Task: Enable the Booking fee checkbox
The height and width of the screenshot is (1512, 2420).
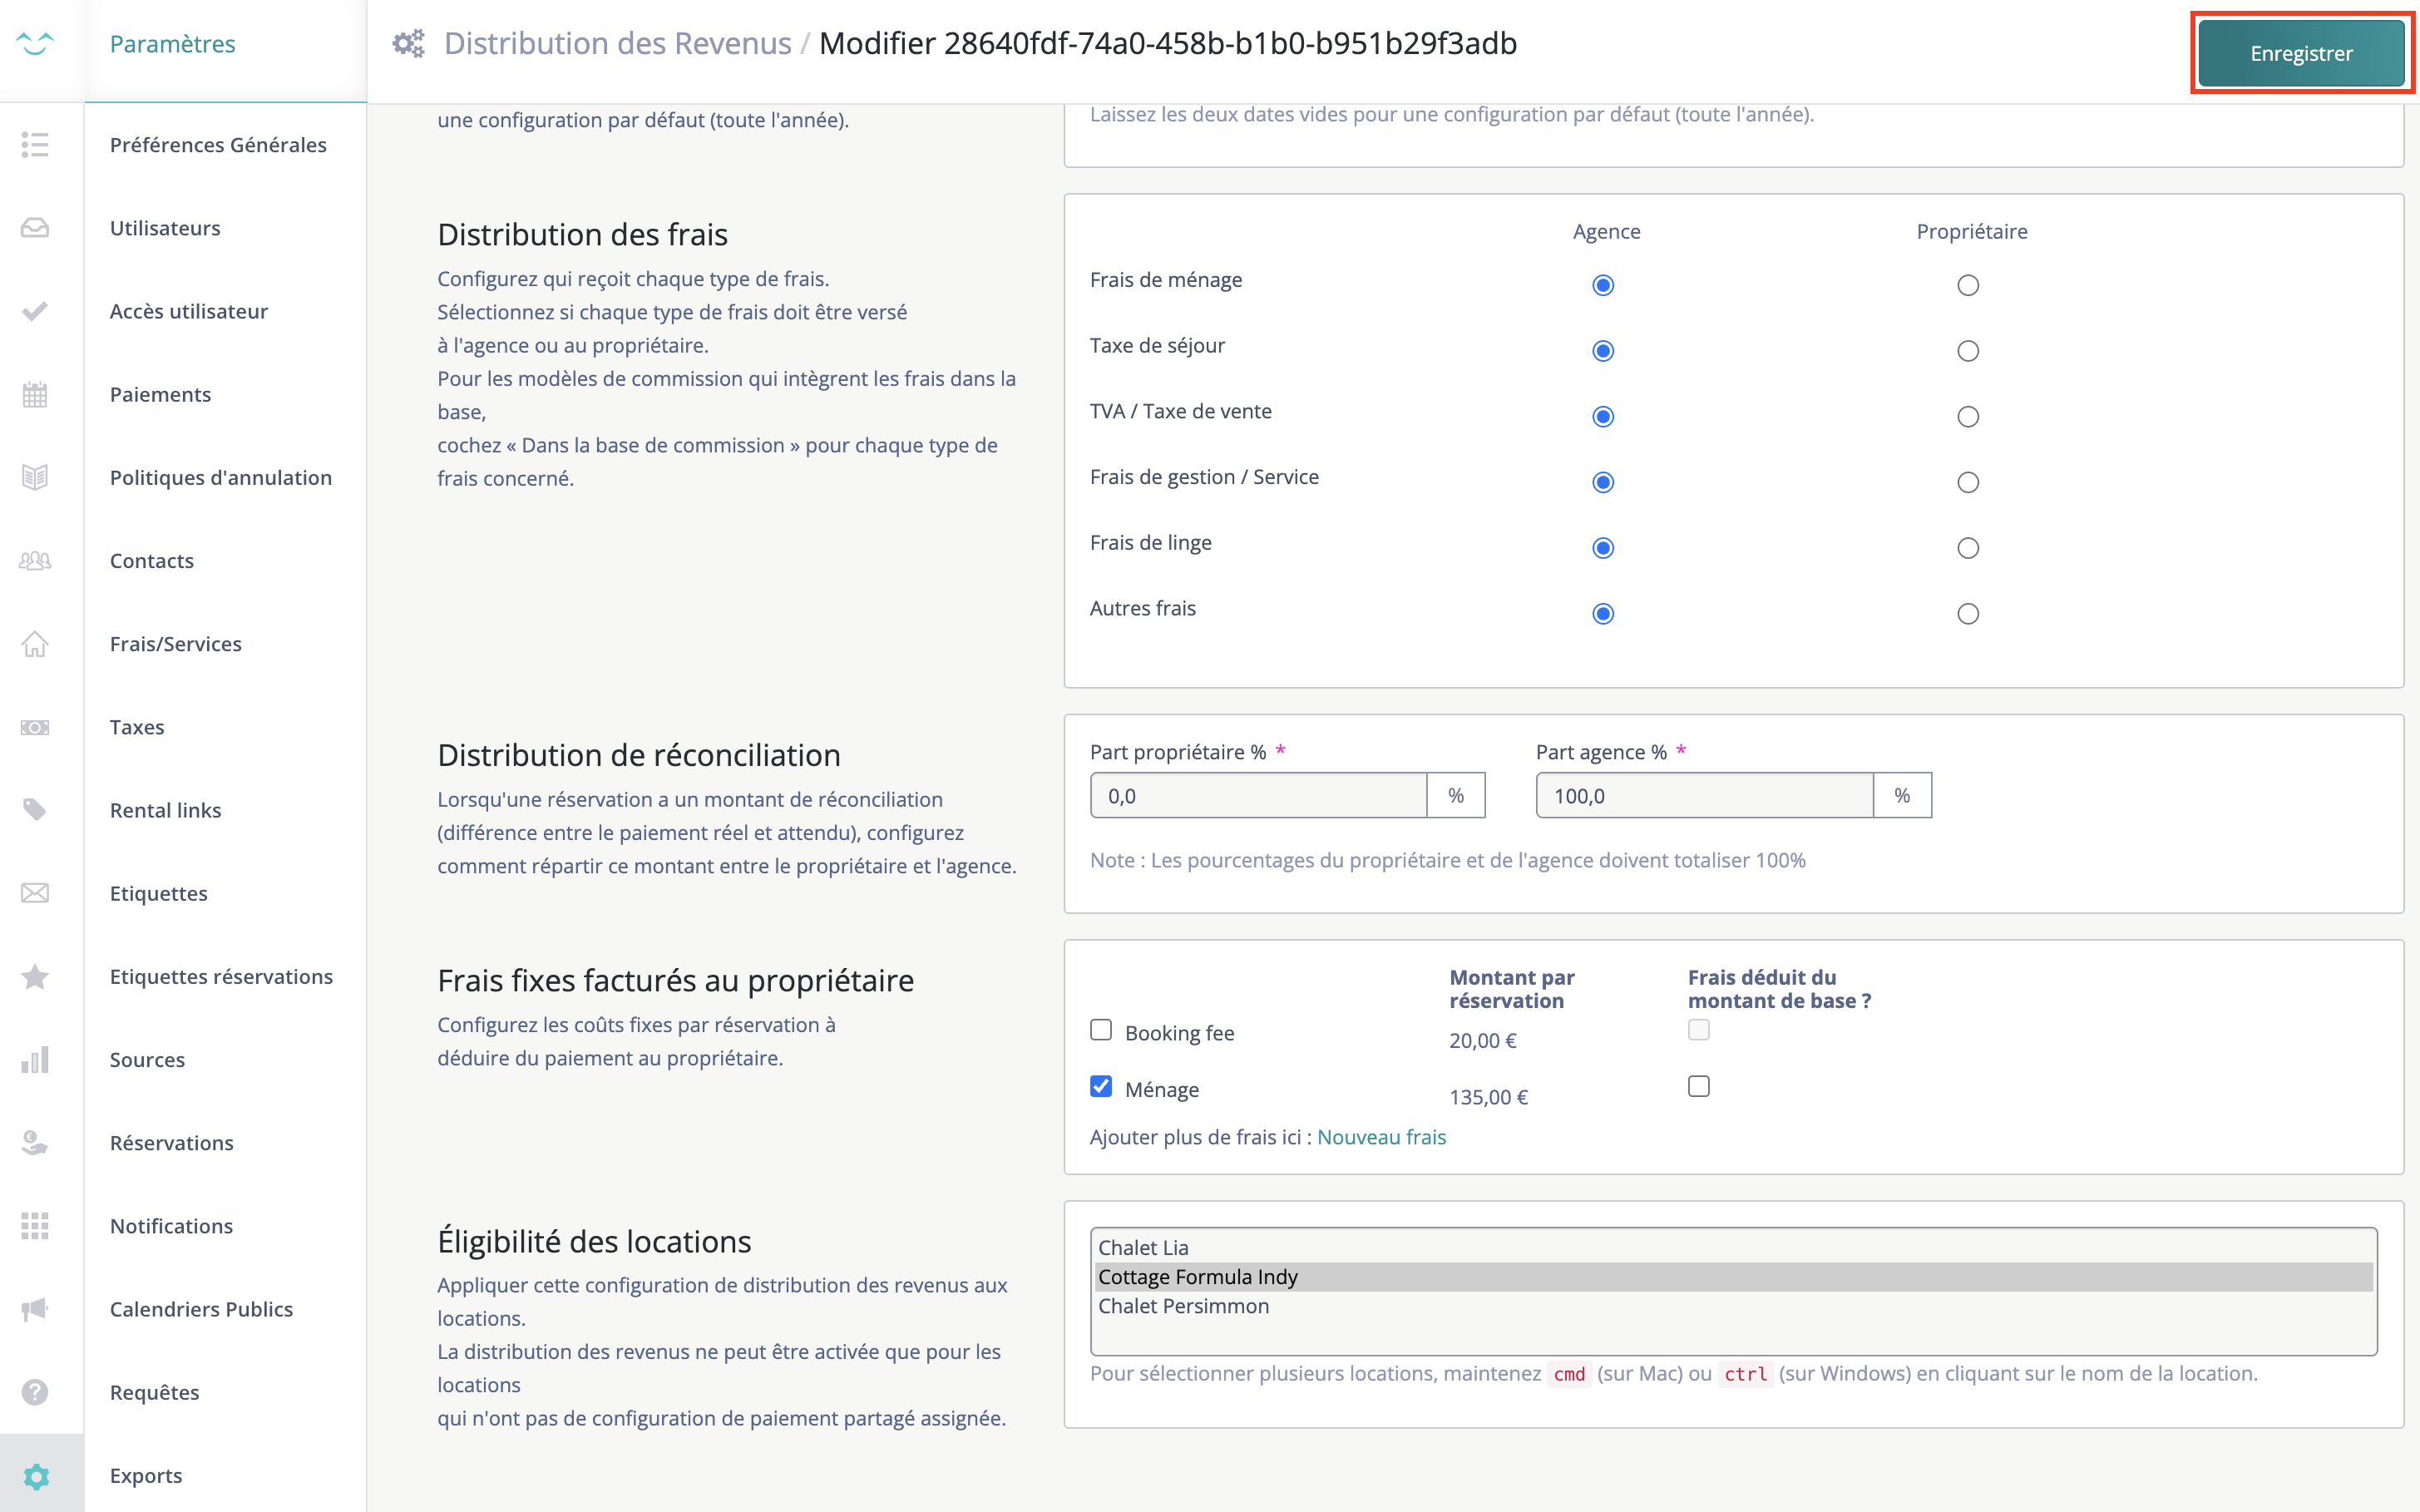Action: click(1101, 1030)
